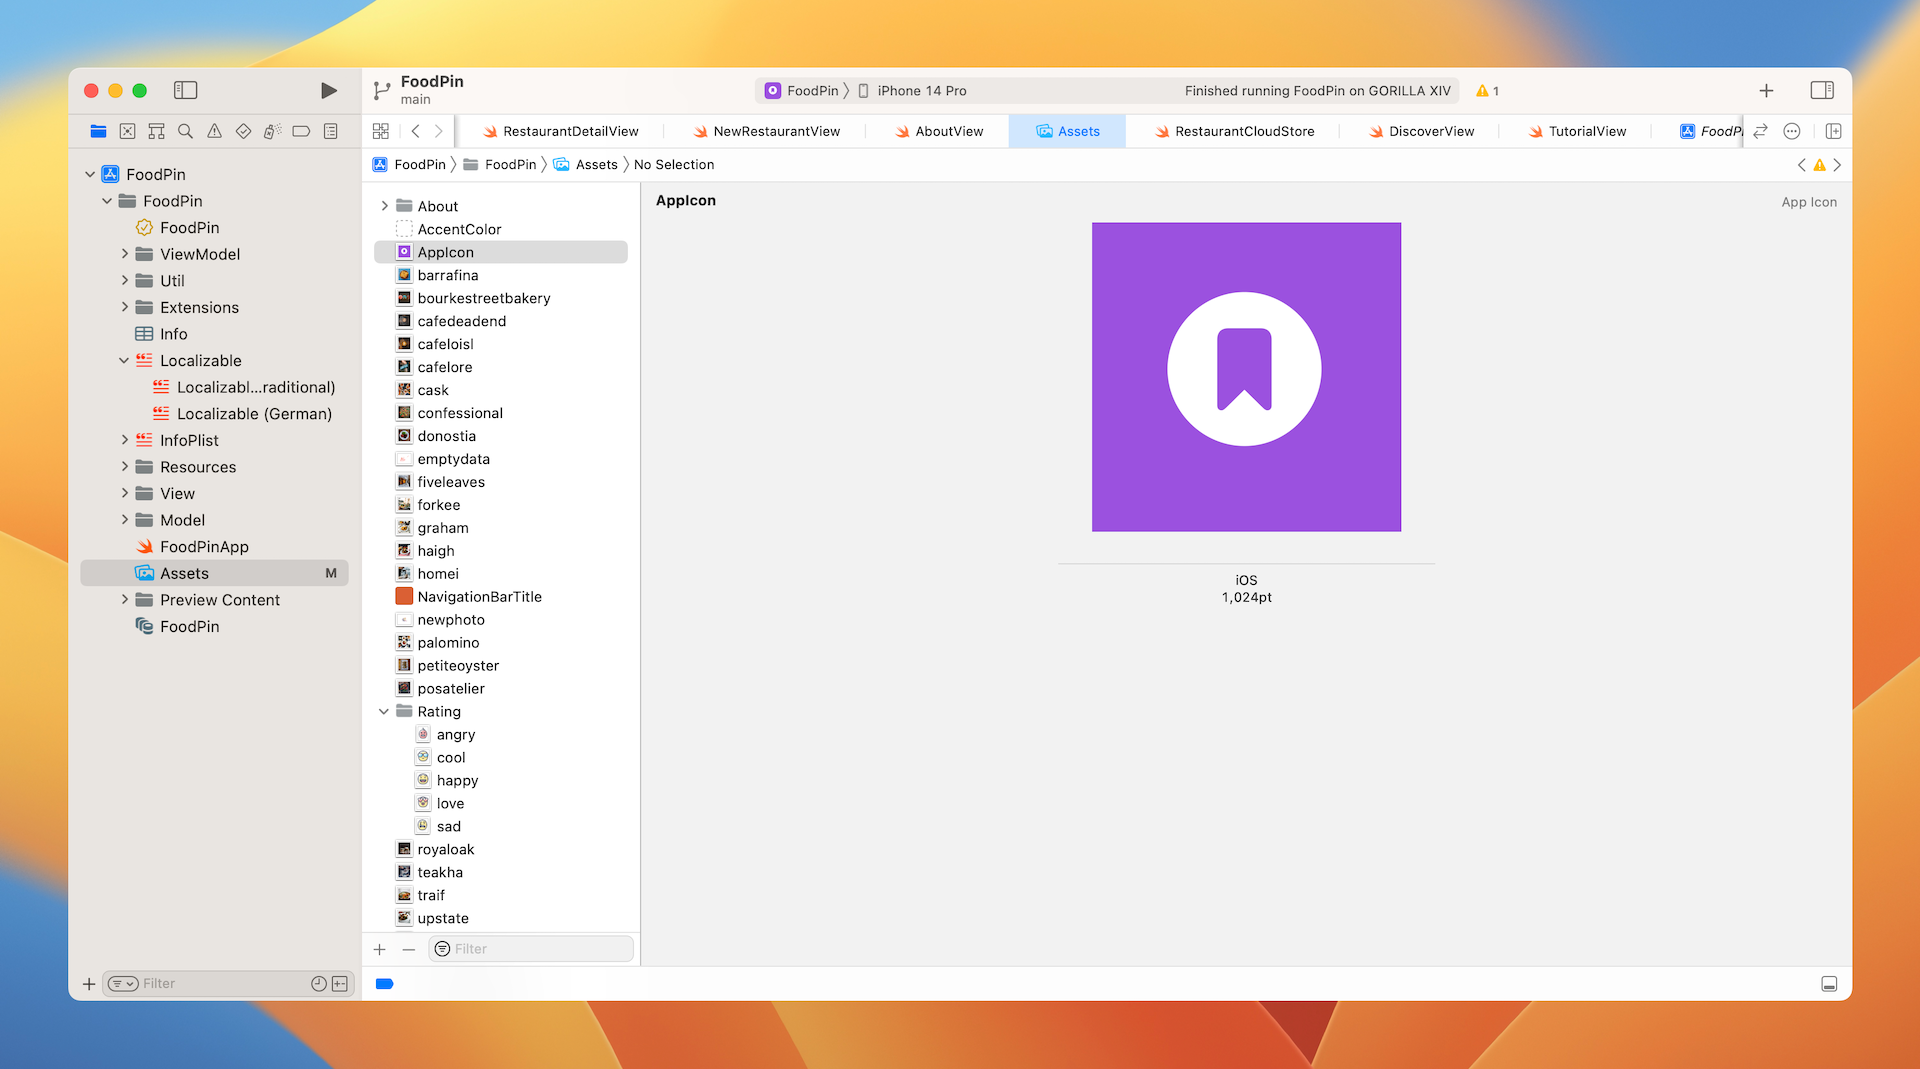Open the Report navigator list icon
The image size is (1920, 1069).
(x=329, y=131)
